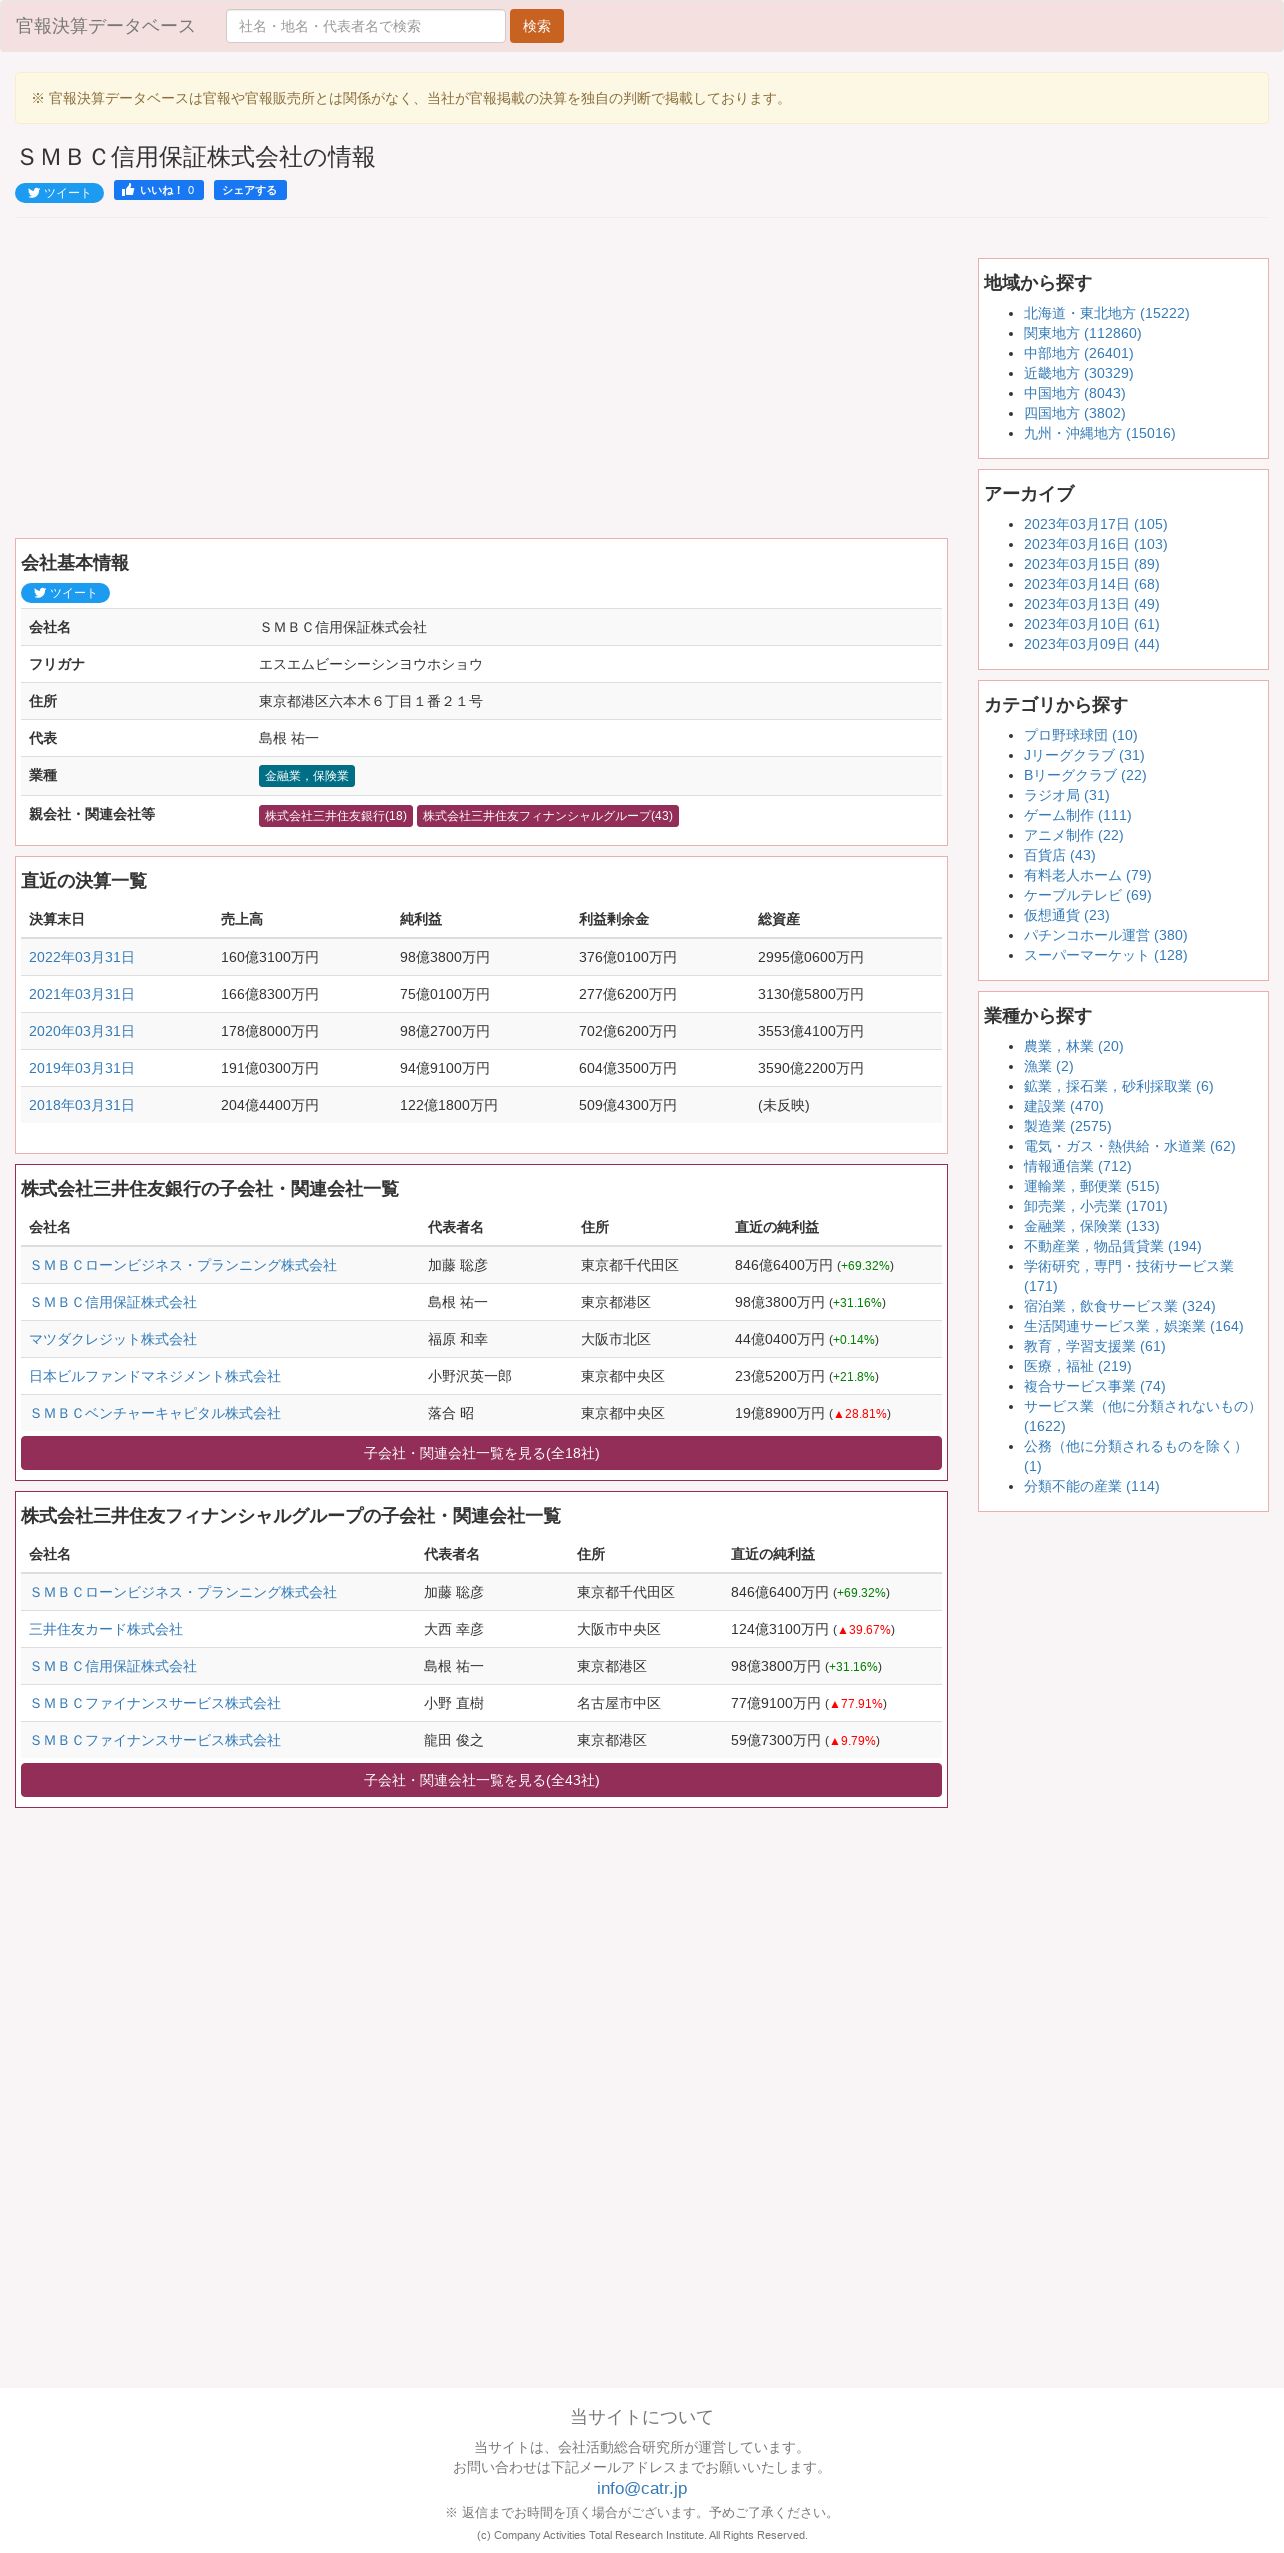Browse 関東地方 (112860) region
Screen dimensions: 1284x2553
click(1082, 333)
